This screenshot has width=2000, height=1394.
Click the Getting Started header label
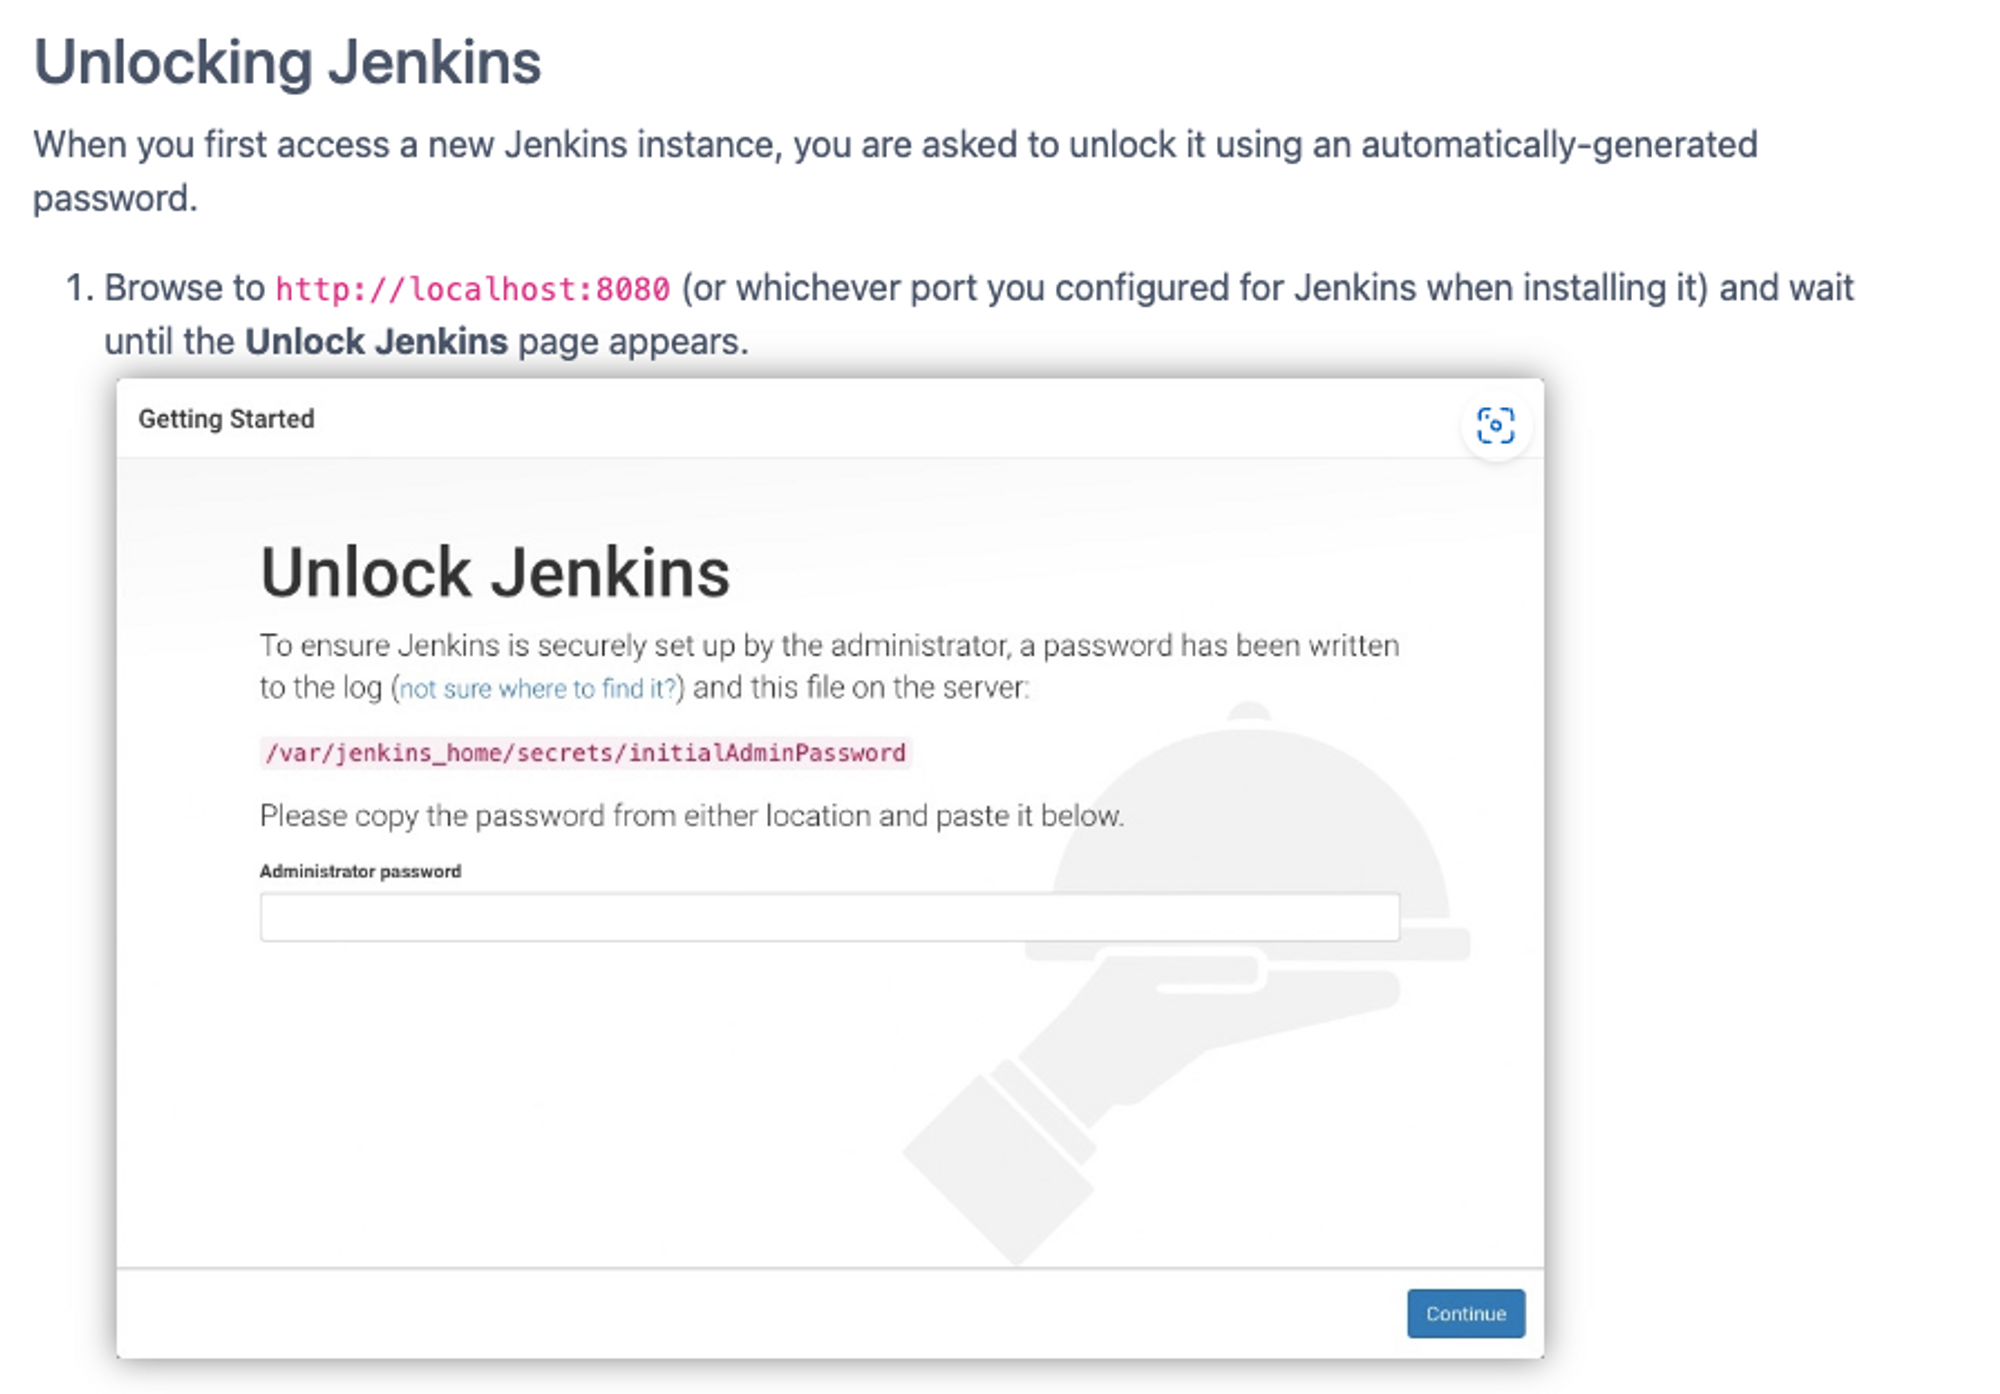point(226,418)
